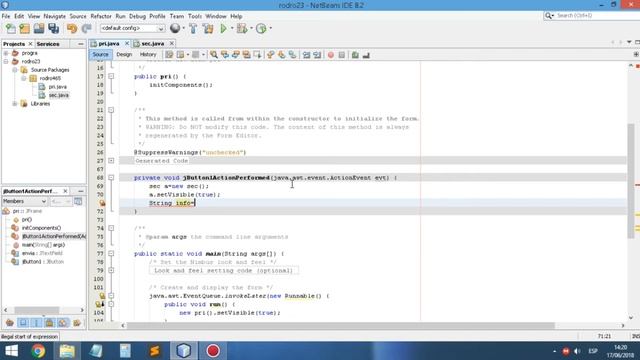Expand the Libraries node

tap(15, 104)
